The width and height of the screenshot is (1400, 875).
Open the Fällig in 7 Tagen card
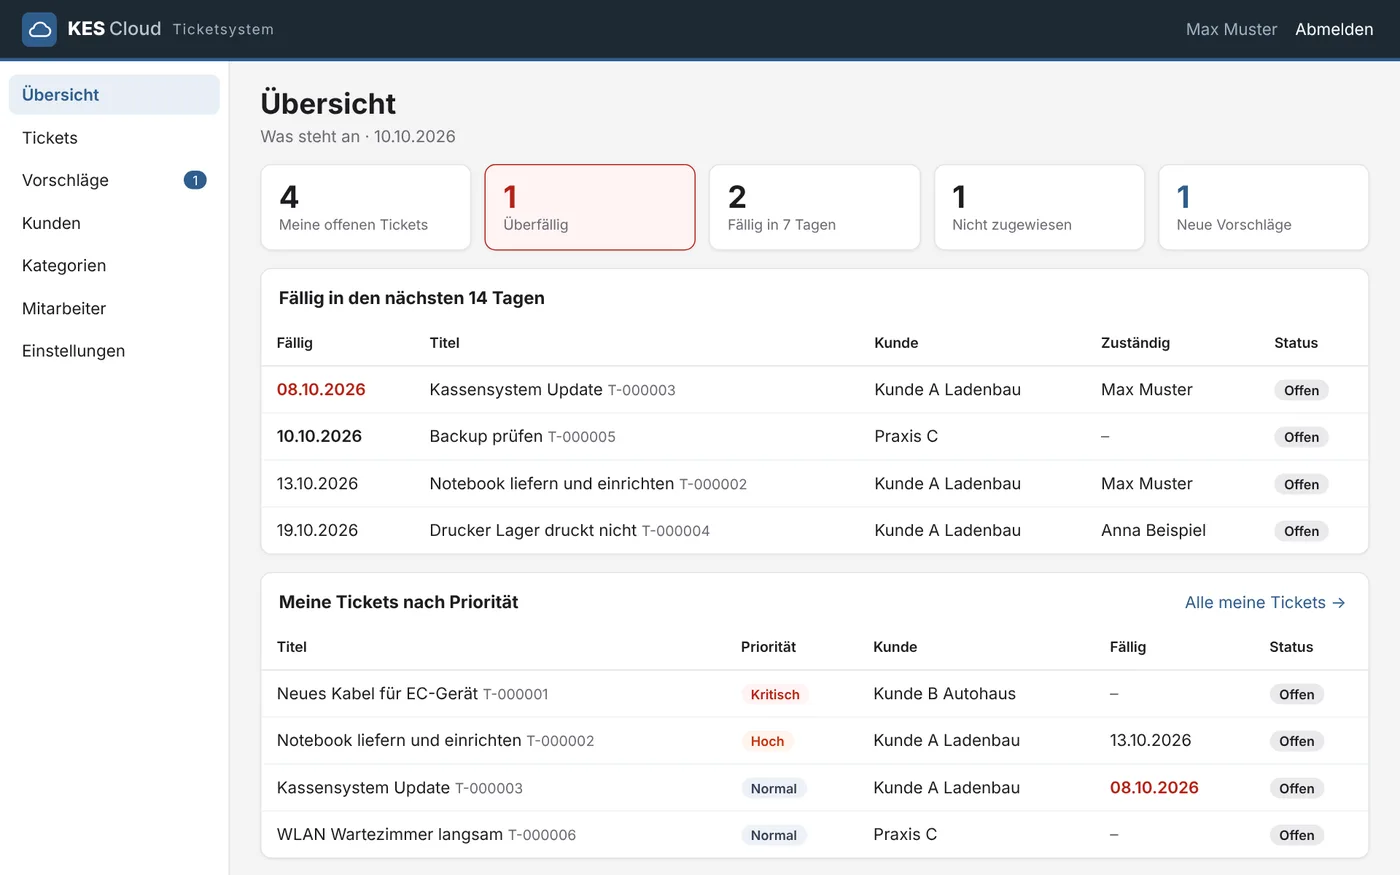(x=815, y=207)
